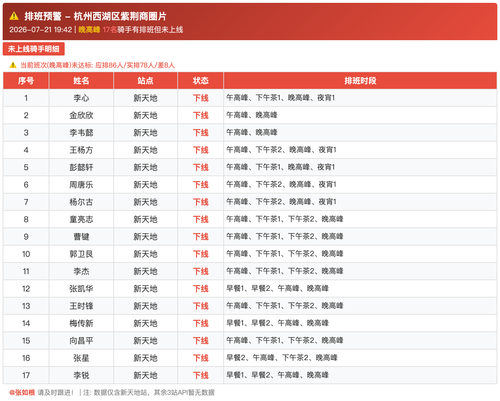Click the 请及时跟进! footer text
The height and width of the screenshot is (401, 500).
pos(56,392)
